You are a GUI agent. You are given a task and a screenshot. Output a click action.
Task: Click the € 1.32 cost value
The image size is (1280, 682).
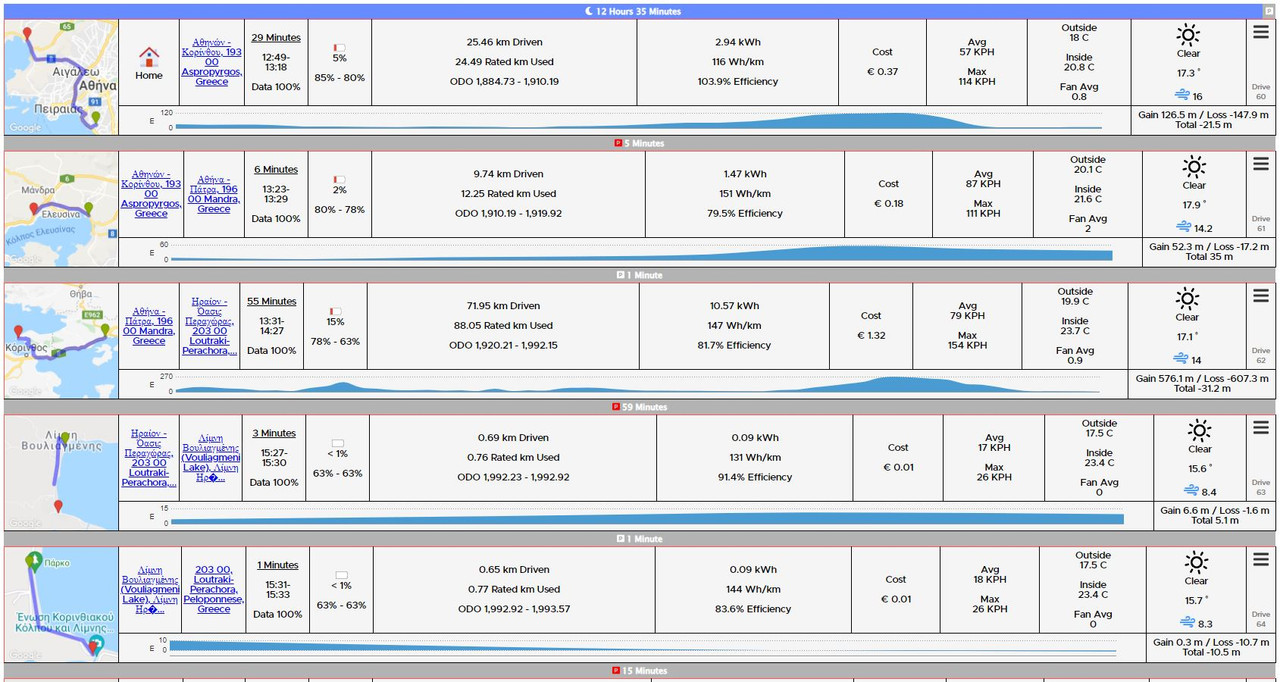871,335
